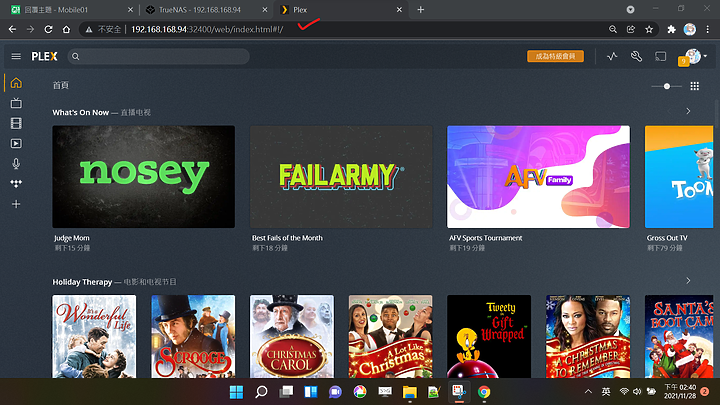Screen dimensions: 720x405
Task: Reload the current page
Action: 48,29
